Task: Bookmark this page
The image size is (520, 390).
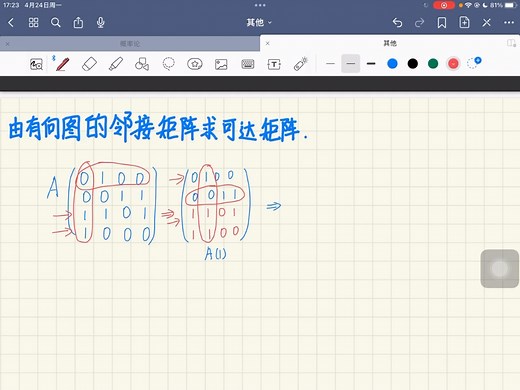Action: coord(442,23)
